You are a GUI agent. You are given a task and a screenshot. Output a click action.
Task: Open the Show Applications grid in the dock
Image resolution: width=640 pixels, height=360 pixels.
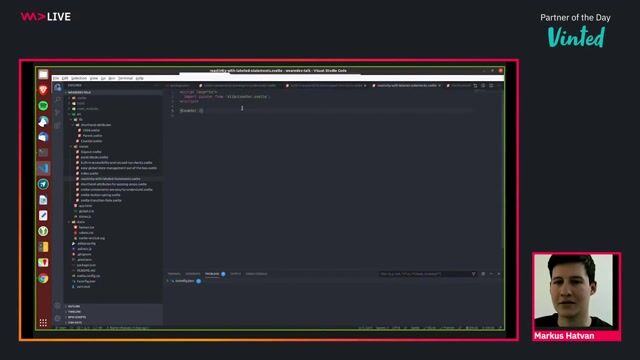point(43,323)
